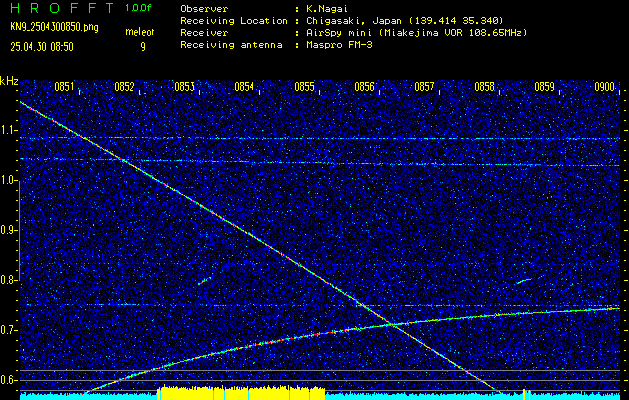629x400 pixels.
Task: Click the 1.0 kHz axis label
Action: [x=8, y=180]
